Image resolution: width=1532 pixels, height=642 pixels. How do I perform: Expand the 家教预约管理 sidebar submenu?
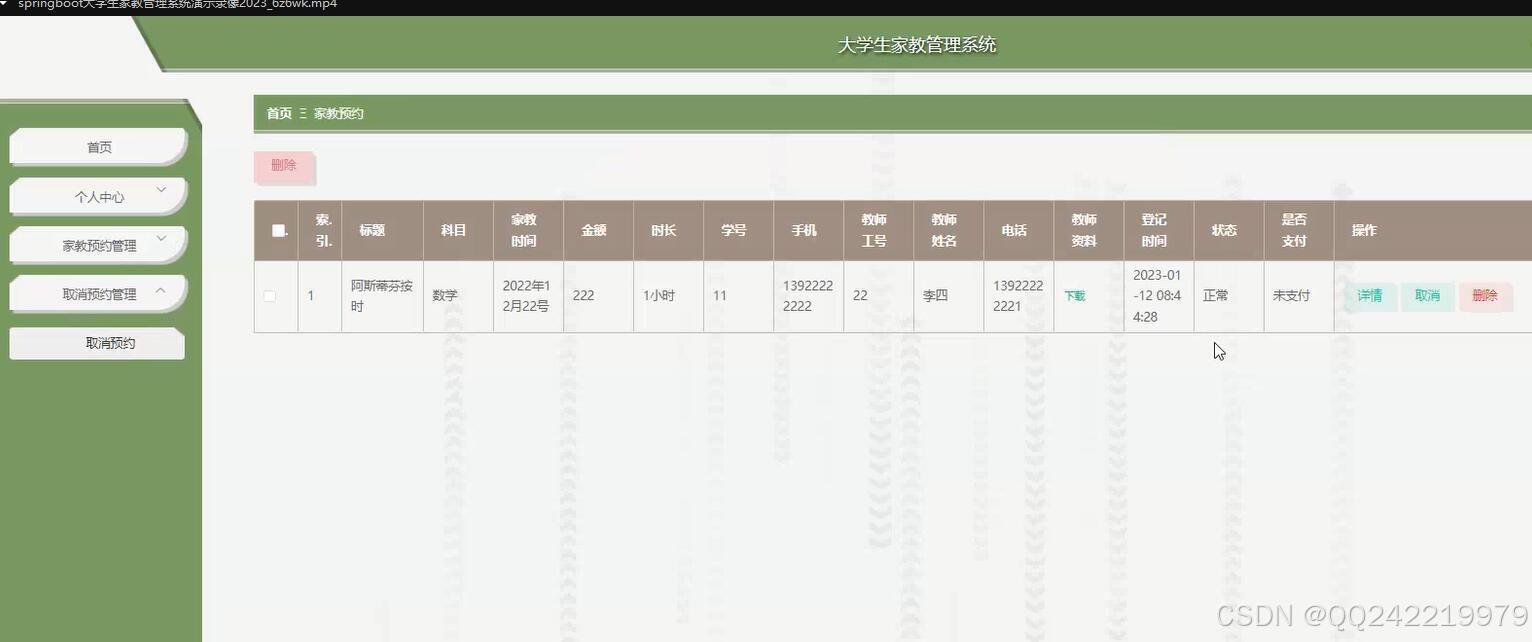point(97,243)
